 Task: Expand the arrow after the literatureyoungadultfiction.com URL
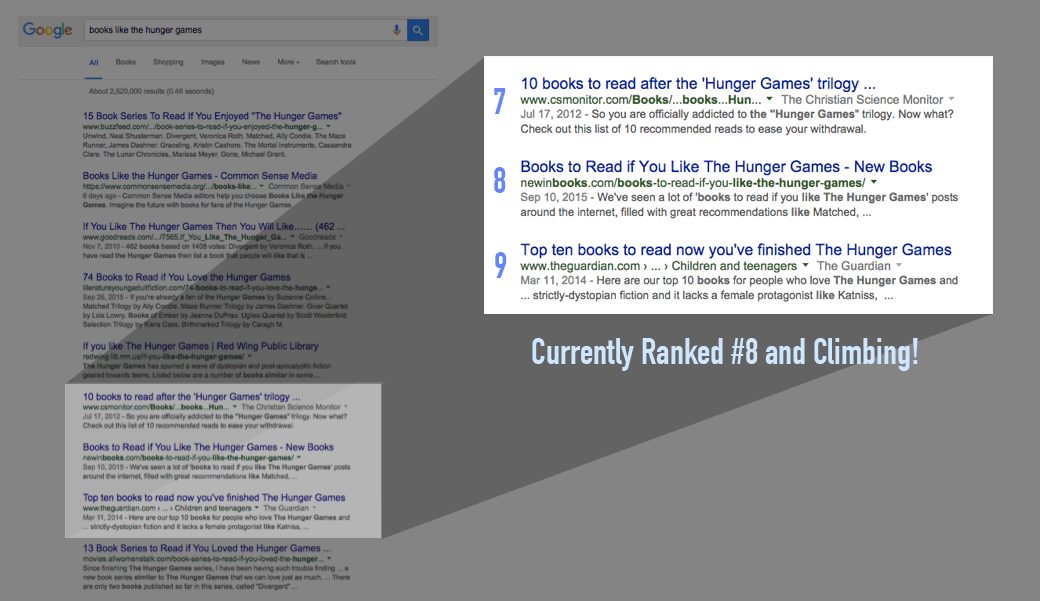328,287
